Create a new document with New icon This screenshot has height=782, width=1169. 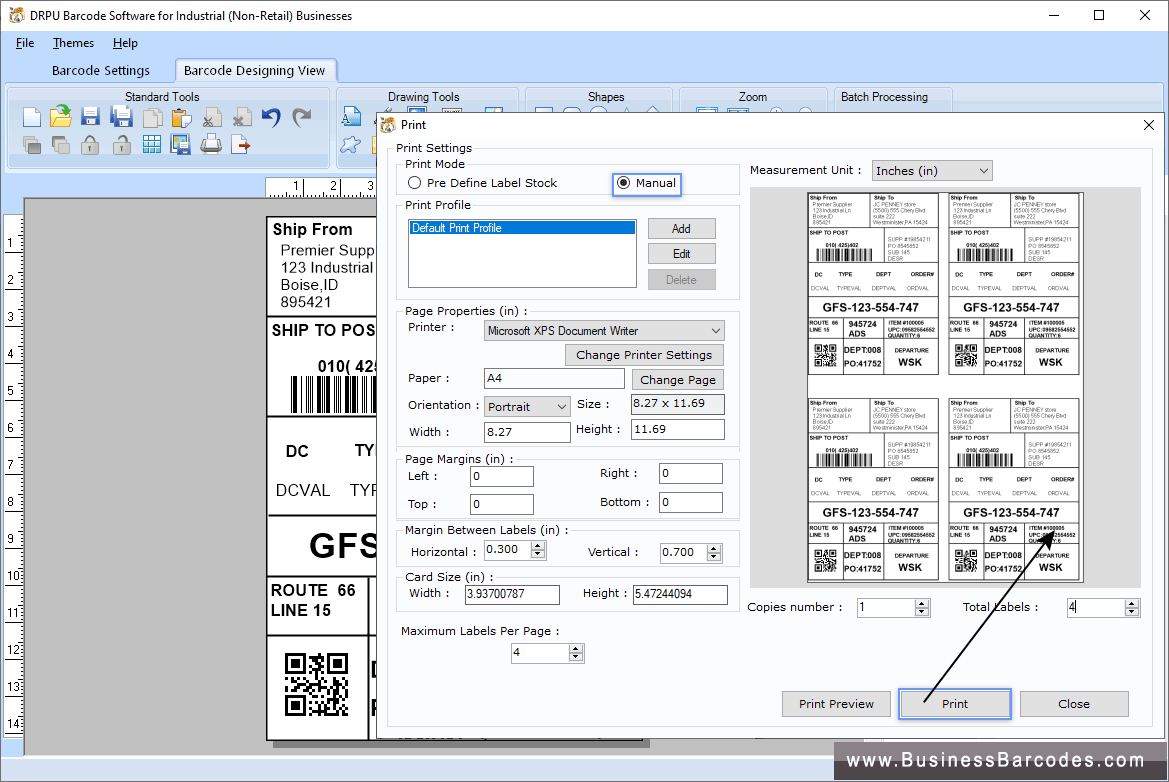click(x=32, y=117)
